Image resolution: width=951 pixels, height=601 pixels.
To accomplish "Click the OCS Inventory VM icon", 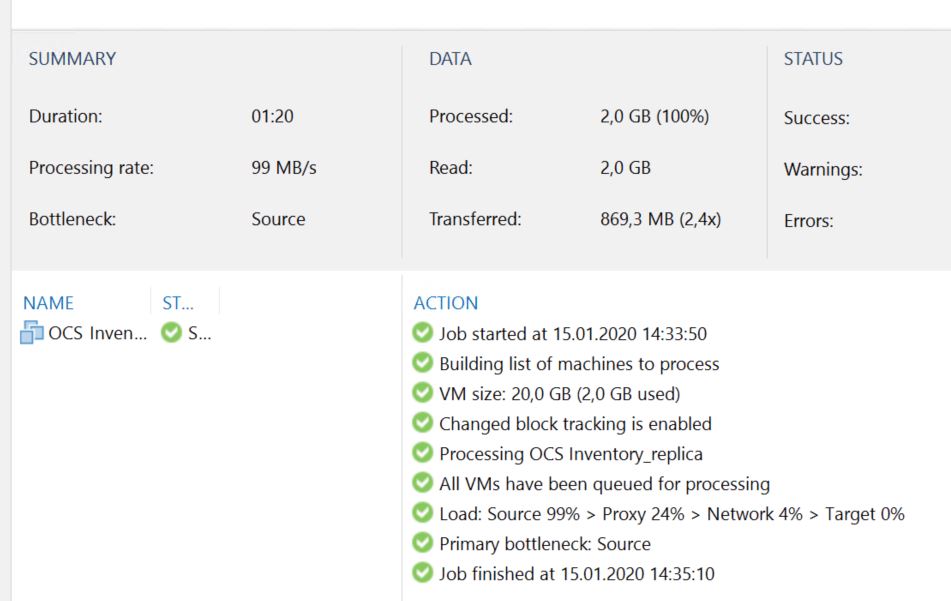I will [x=32, y=333].
